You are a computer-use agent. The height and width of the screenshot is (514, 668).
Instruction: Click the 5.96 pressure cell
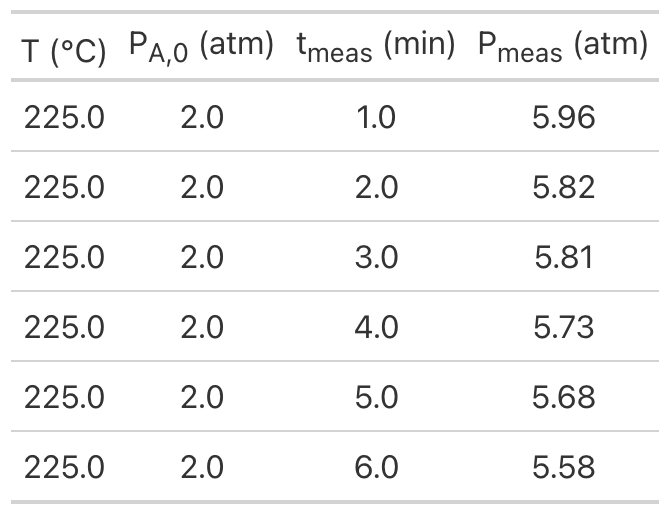click(x=563, y=117)
